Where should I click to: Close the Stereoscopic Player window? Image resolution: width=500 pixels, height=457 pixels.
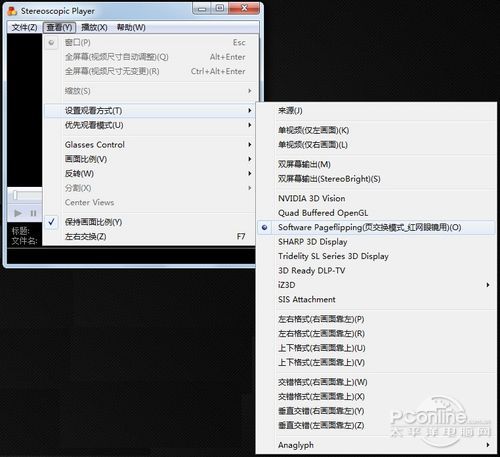(244, 8)
